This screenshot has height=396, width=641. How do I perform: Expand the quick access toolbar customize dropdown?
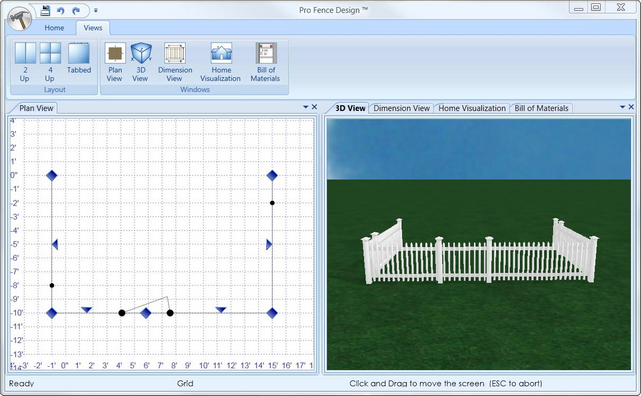96,11
